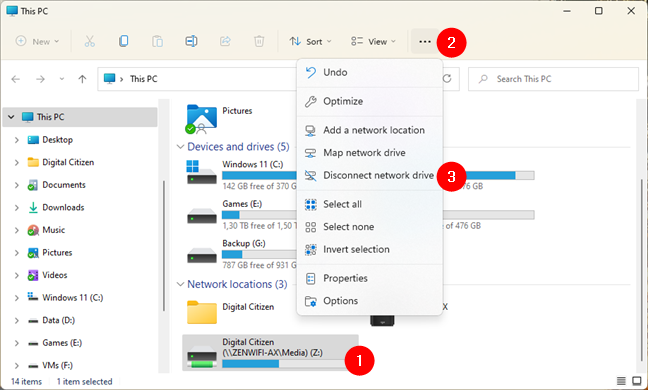Screen dimensions: 648x390
Task: Select the Games (E:) drive icon
Action: point(202,215)
